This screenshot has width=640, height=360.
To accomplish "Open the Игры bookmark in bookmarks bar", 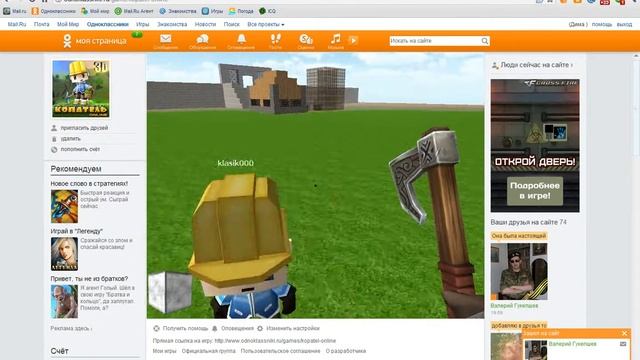I will pyautogui.click(x=213, y=11).
